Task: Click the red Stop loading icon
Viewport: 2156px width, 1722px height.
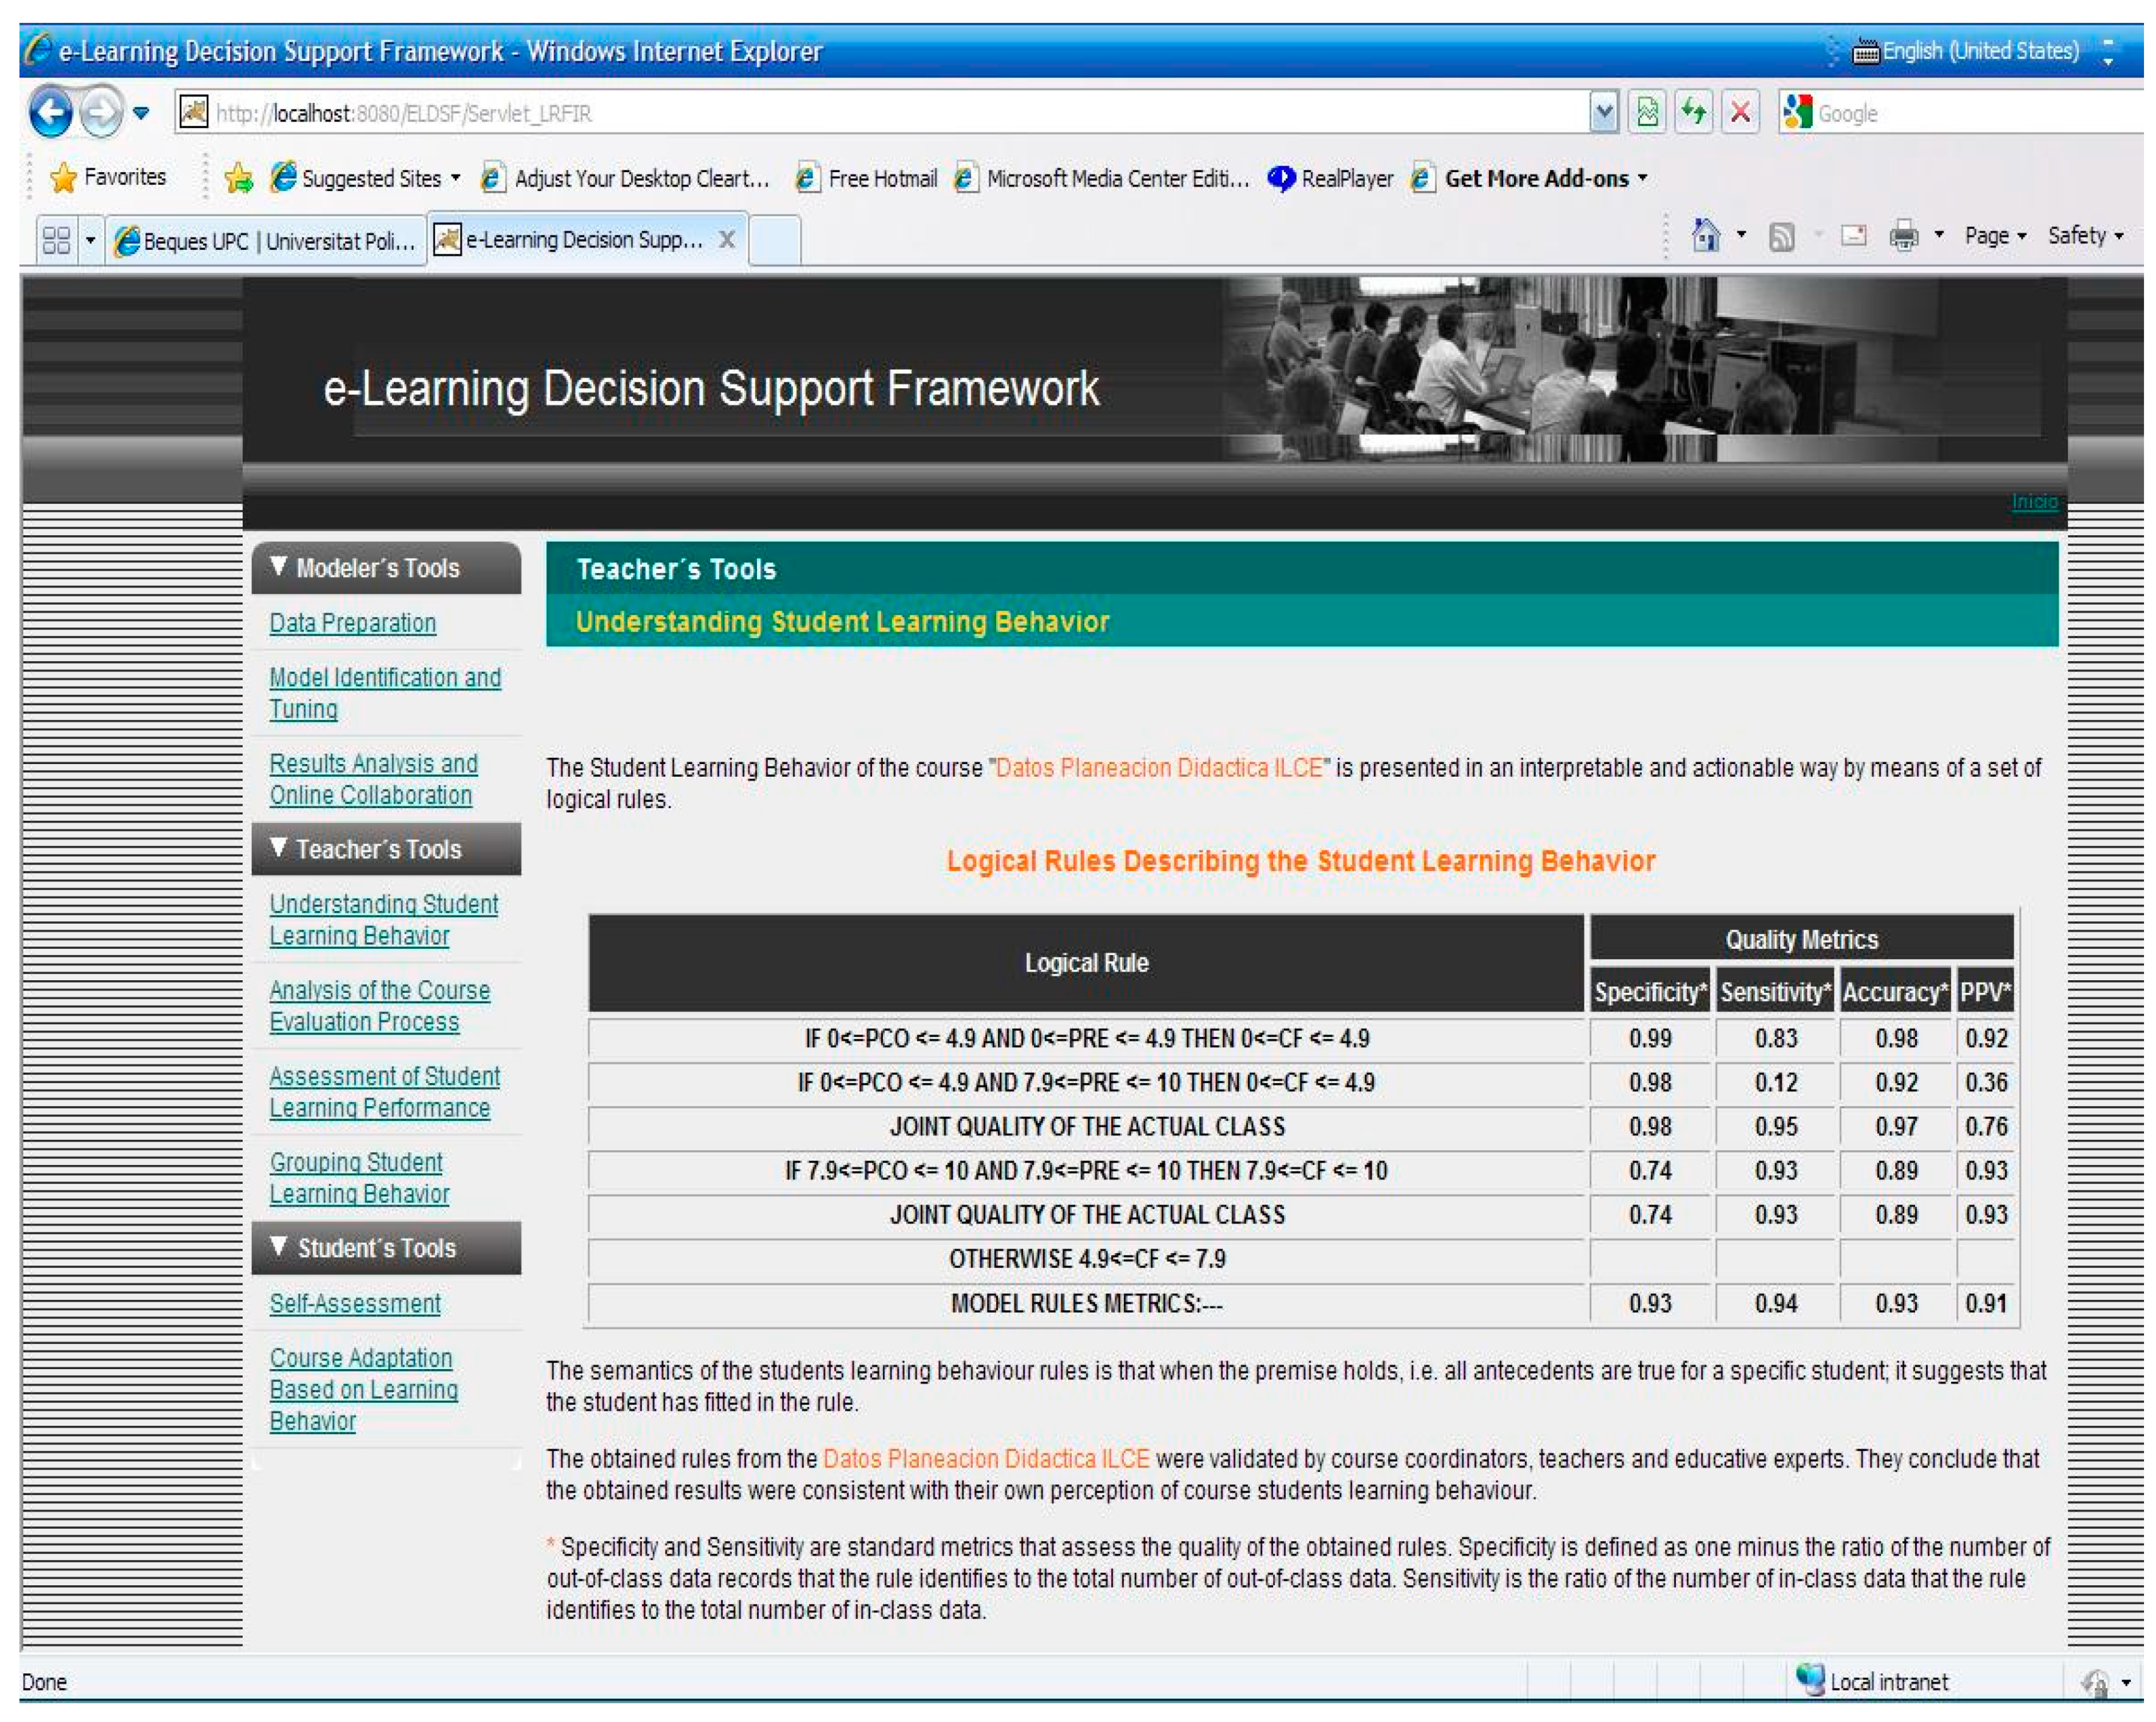Action: [x=1740, y=112]
